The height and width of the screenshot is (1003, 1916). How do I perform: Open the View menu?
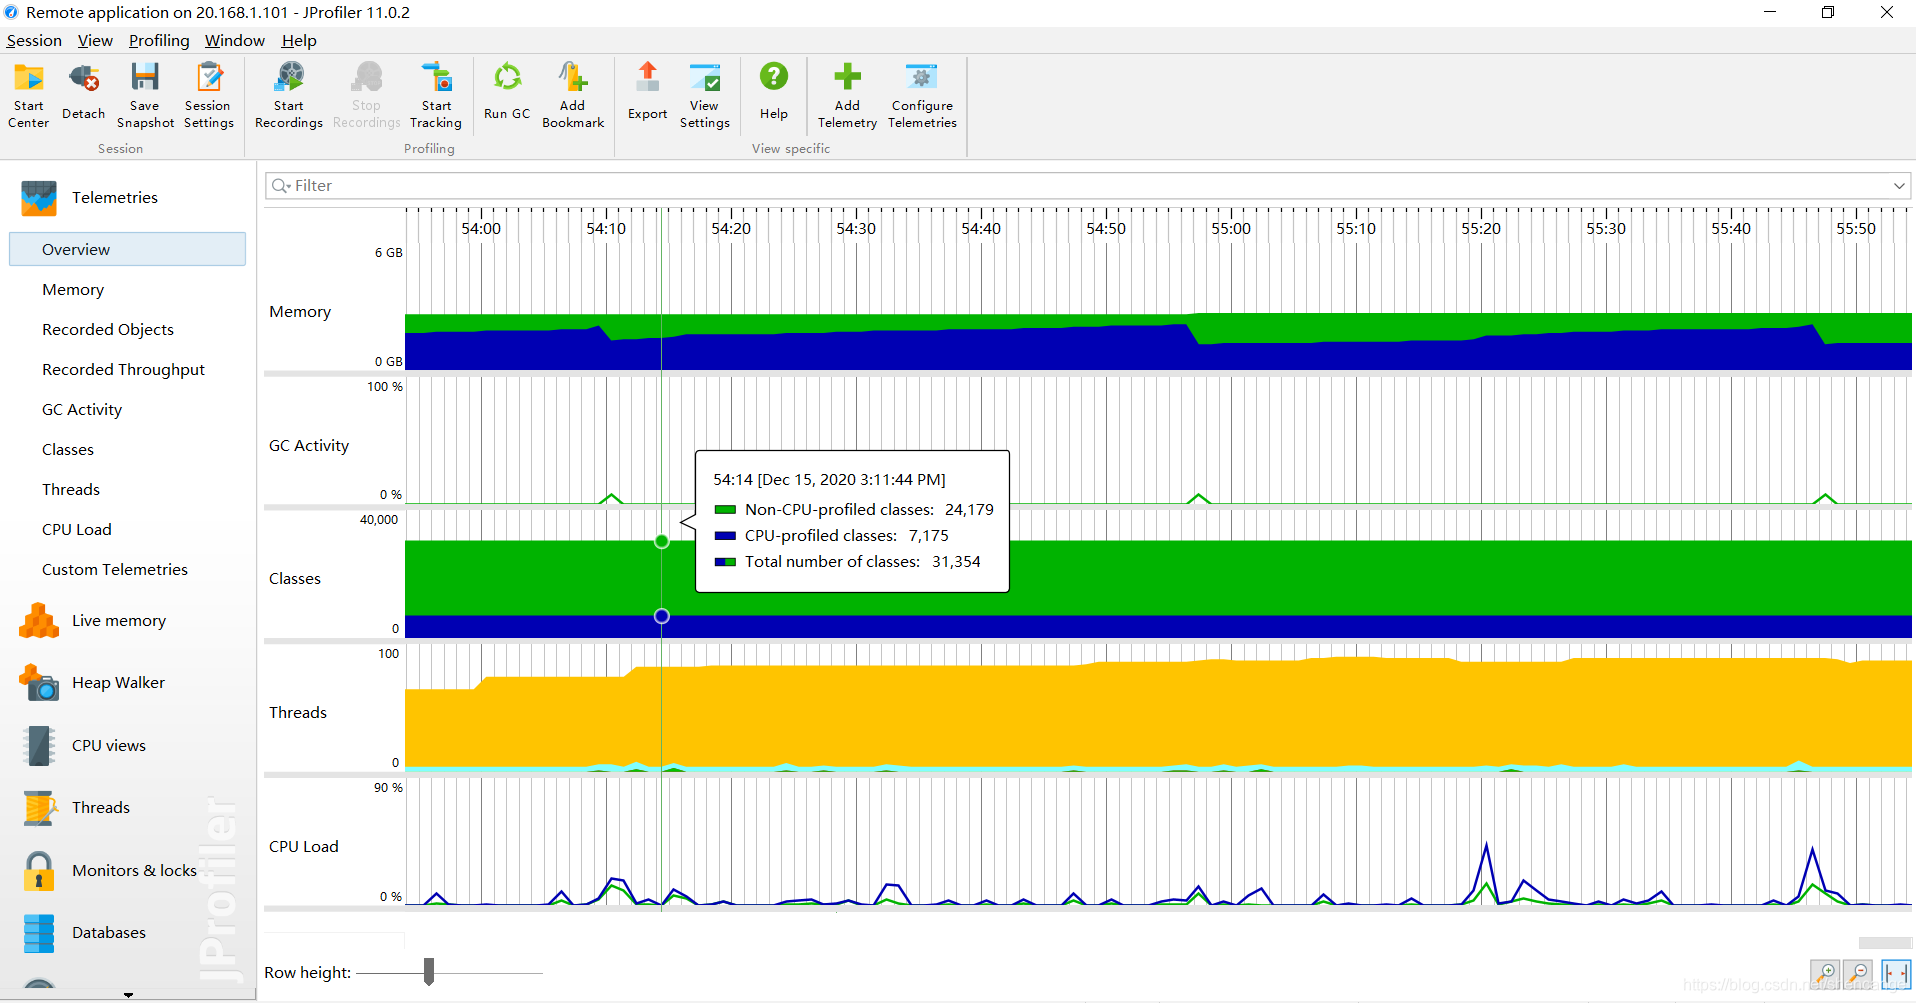click(x=95, y=41)
